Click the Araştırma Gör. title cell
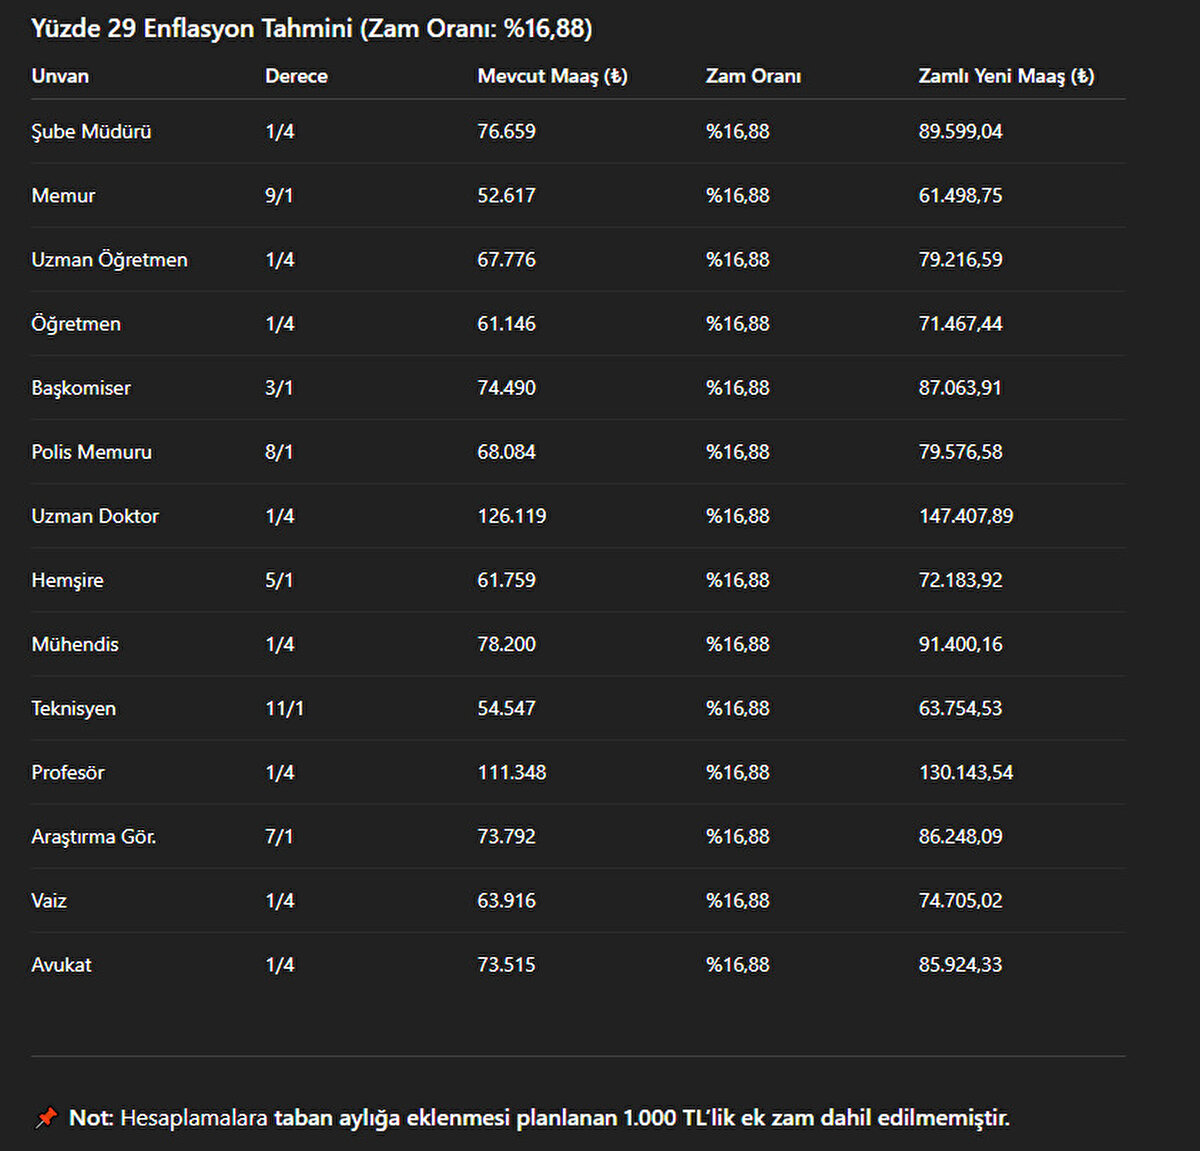Screen dimensions: 1200x1151 (93, 837)
